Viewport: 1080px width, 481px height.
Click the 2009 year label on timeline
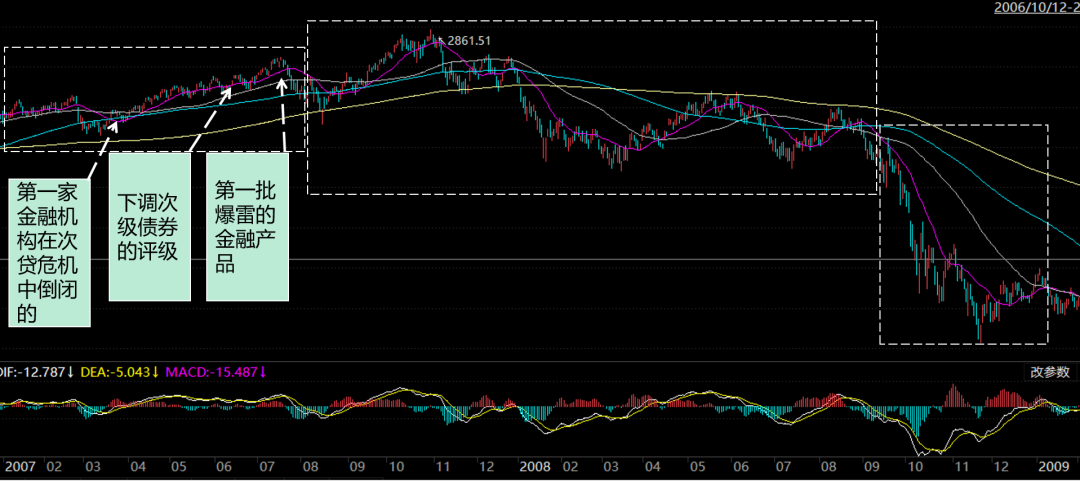1052,467
